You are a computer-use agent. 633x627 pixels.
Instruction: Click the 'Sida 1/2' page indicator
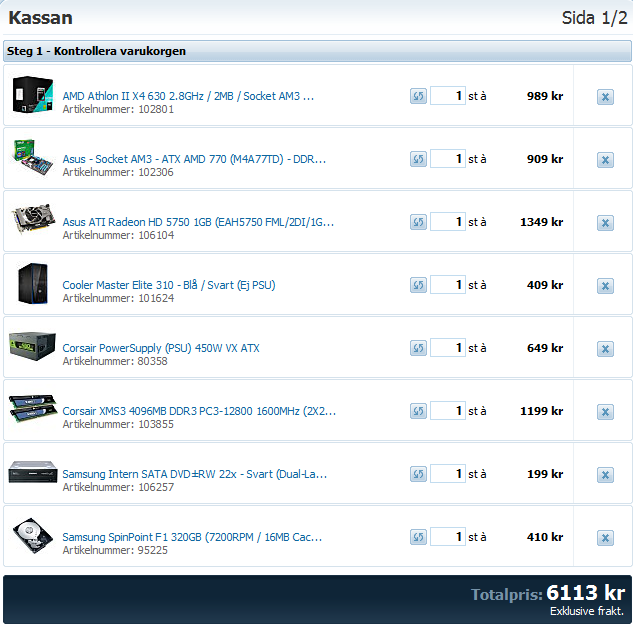click(594, 18)
